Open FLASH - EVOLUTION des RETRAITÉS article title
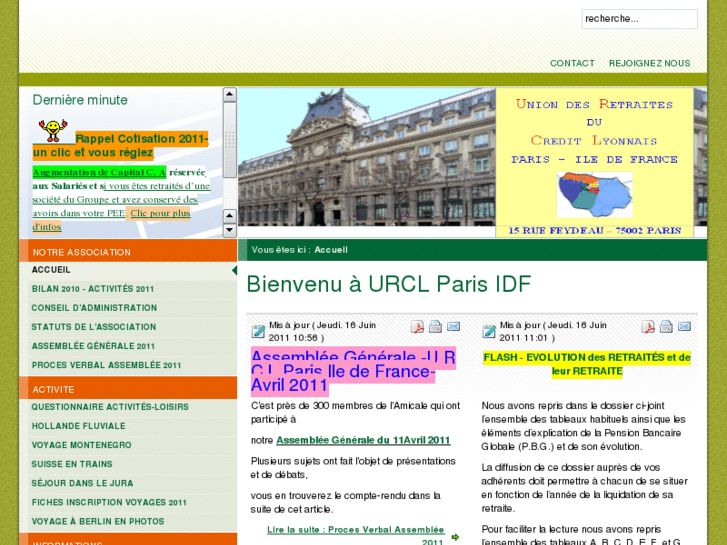The height and width of the screenshot is (545, 727). coord(587,364)
